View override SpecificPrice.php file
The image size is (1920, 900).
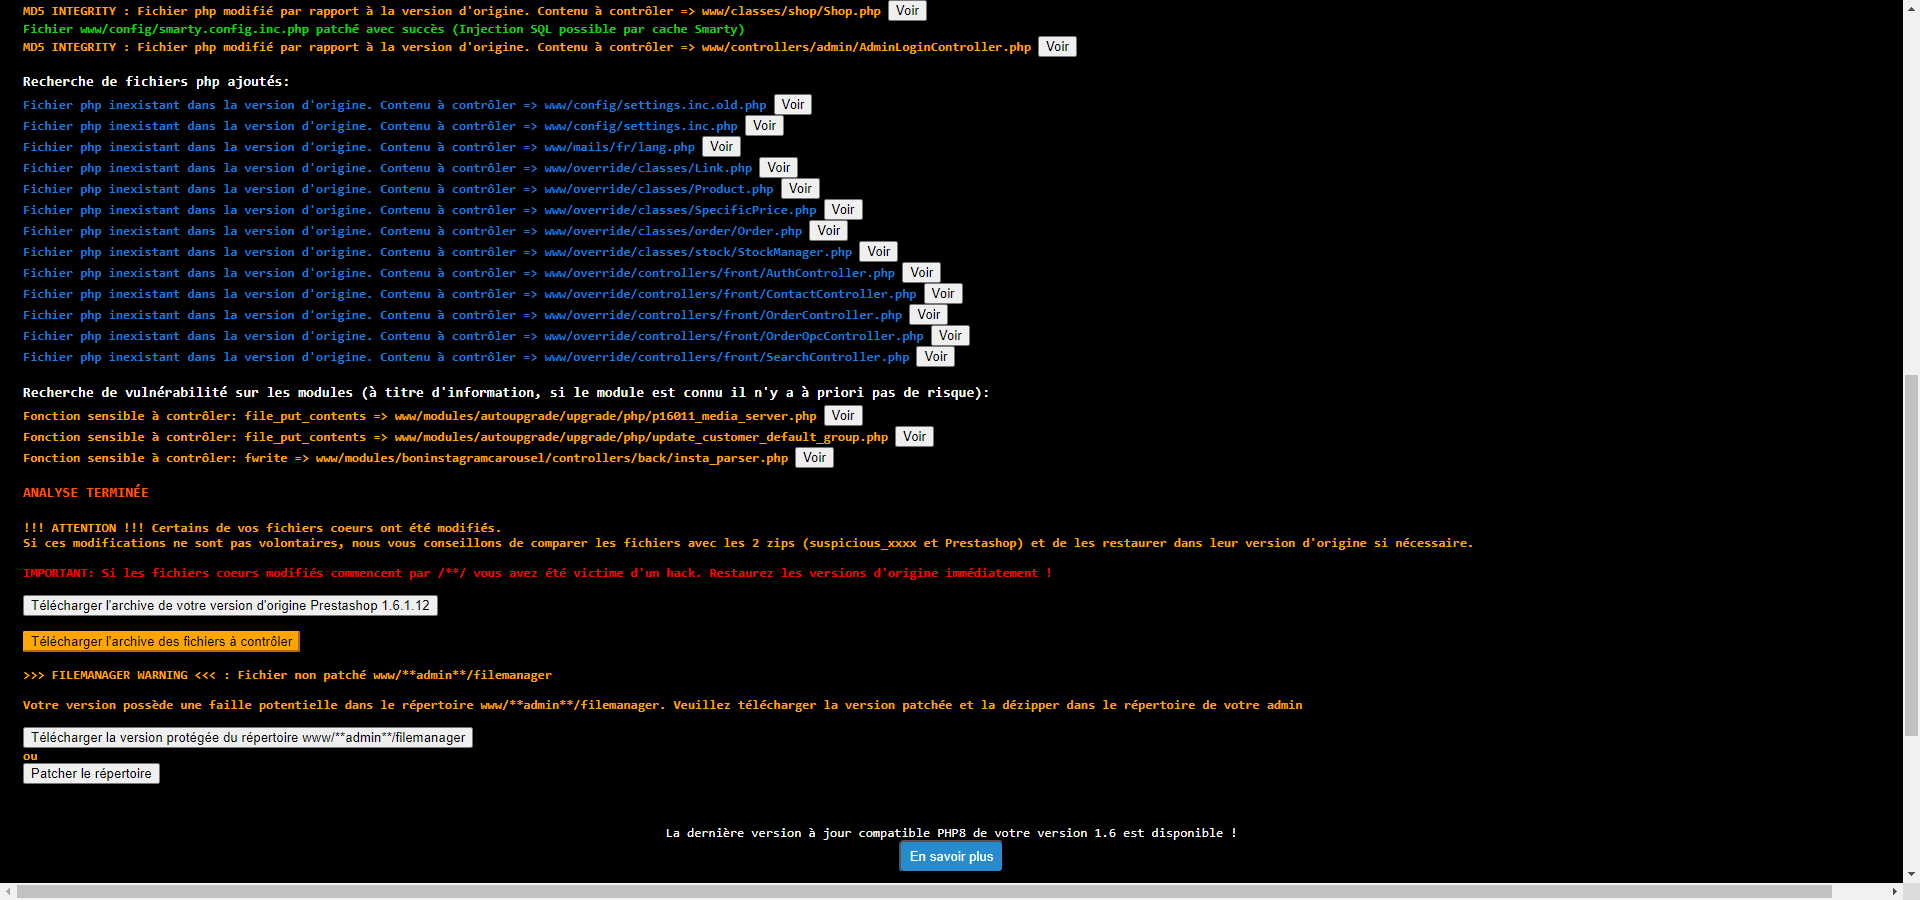pos(843,210)
